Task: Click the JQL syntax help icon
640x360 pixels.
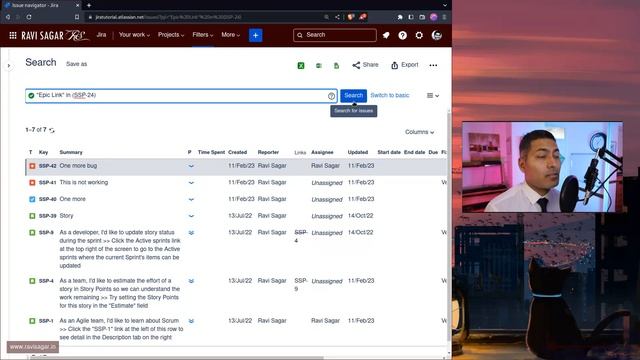Action: point(331,96)
